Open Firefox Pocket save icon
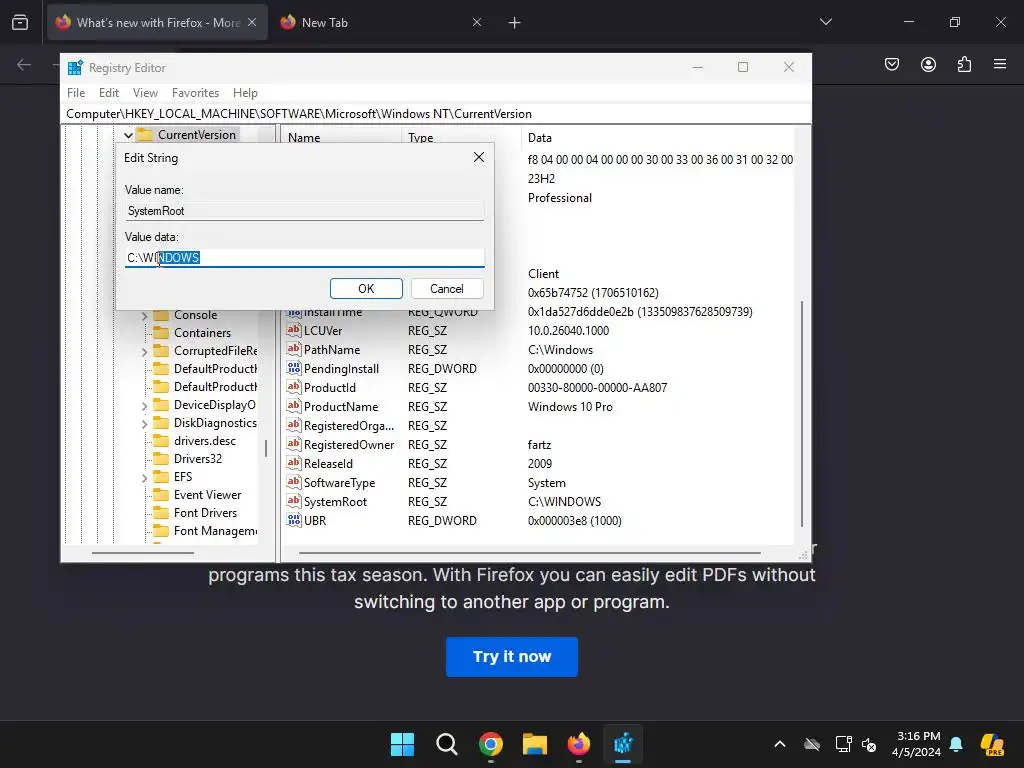The image size is (1024, 768). 891,64
